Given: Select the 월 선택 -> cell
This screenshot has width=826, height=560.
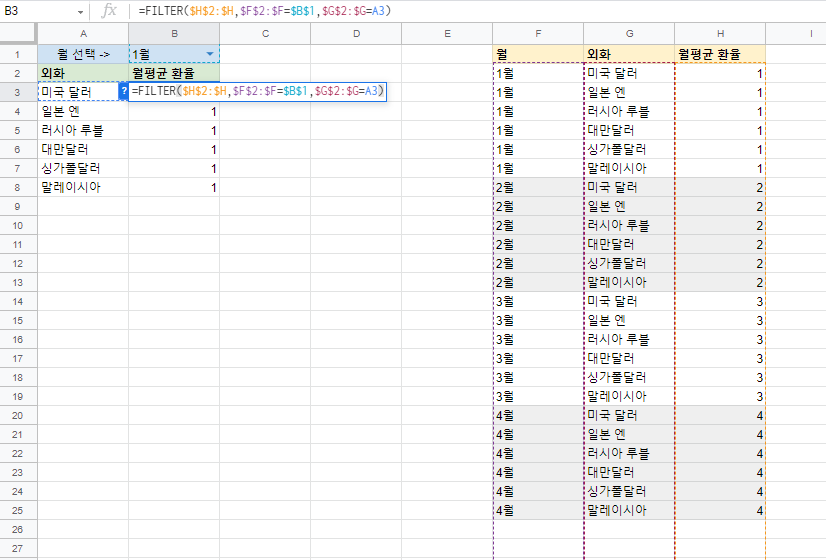Looking at the screenshot, I should point(83,54).
